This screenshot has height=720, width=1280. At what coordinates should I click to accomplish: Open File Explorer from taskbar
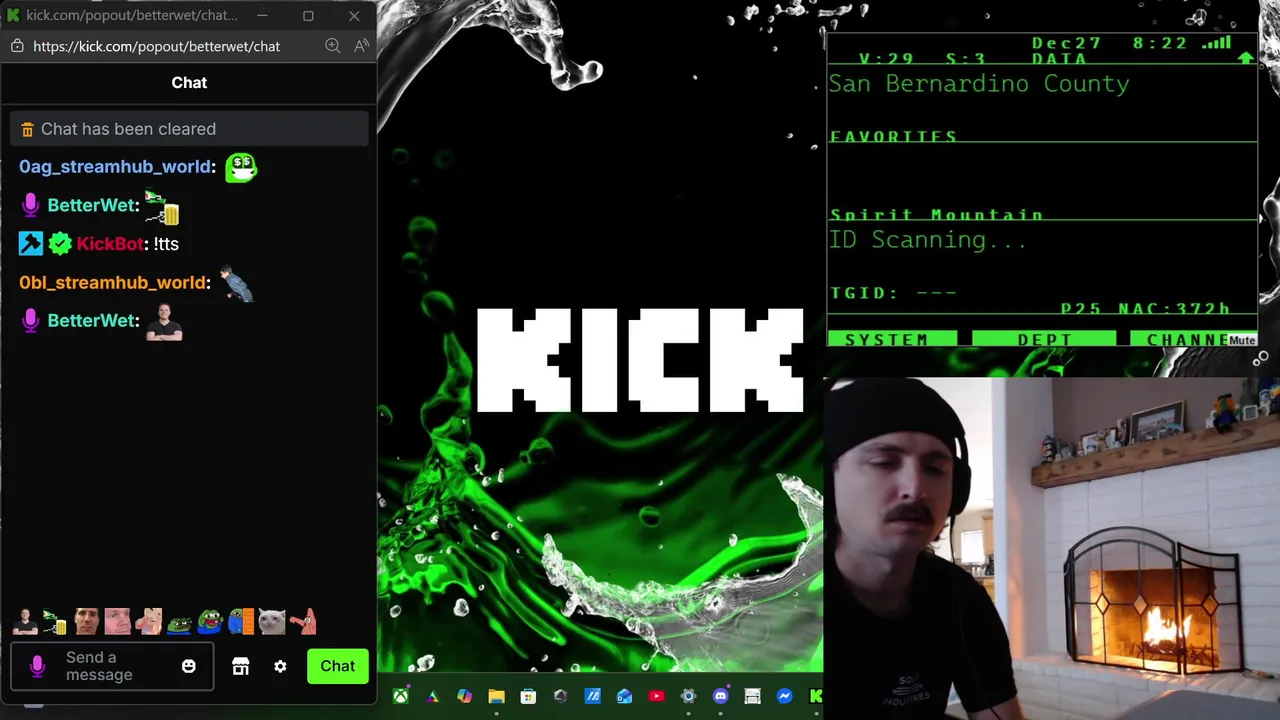pos(496,696)
